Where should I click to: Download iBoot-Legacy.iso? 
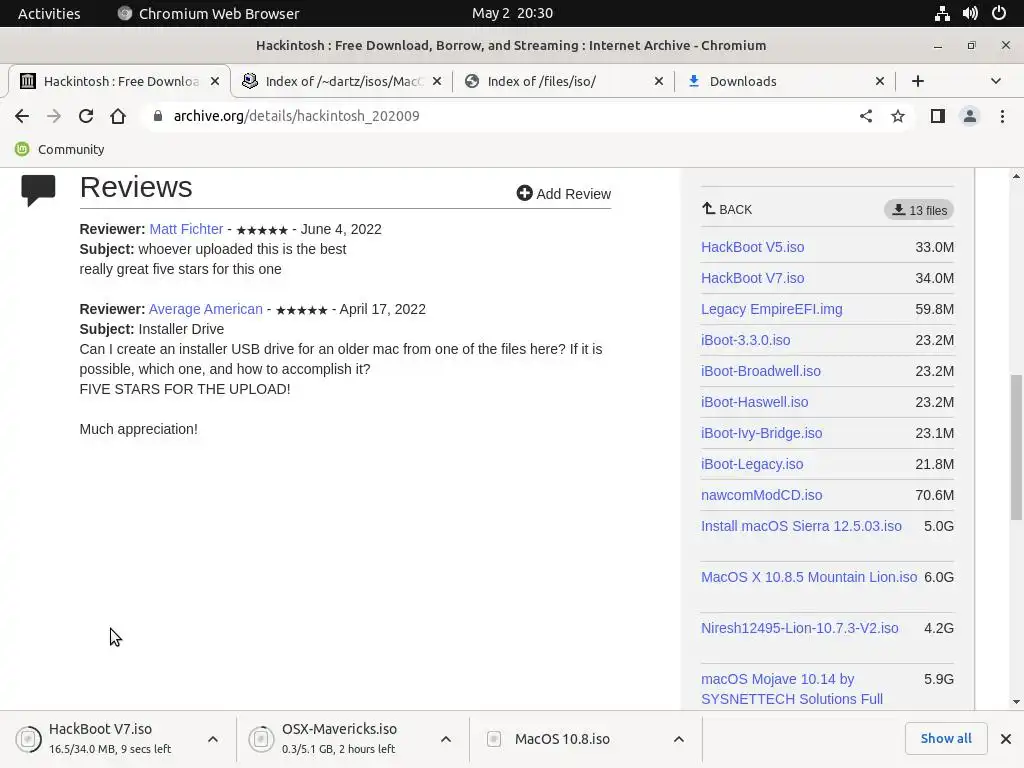click(x=752, y=464)
